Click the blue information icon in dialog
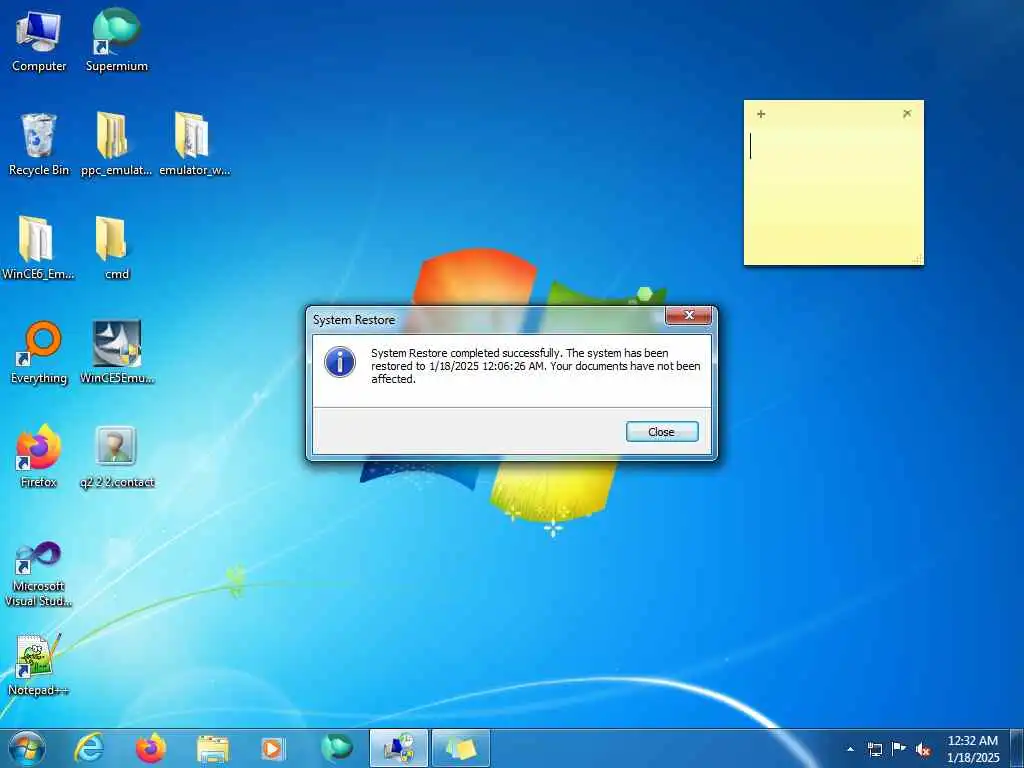The width and height of the screenshot is (1024, 768). 340,362
